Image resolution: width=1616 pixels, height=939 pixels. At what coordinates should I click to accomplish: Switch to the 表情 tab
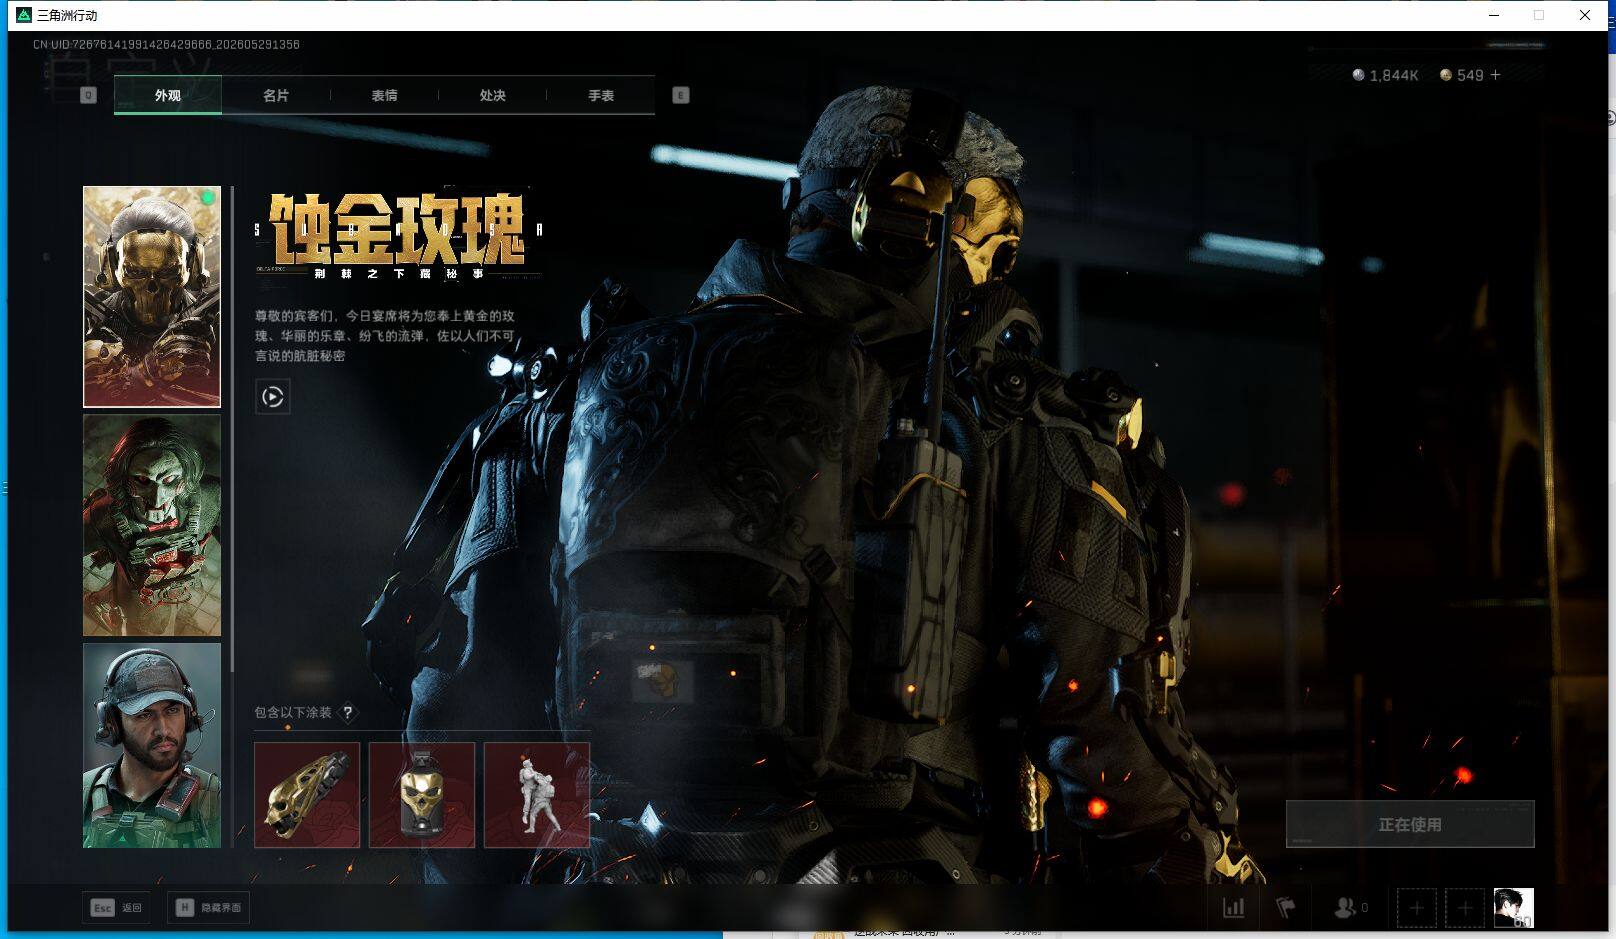click(384, 95)
